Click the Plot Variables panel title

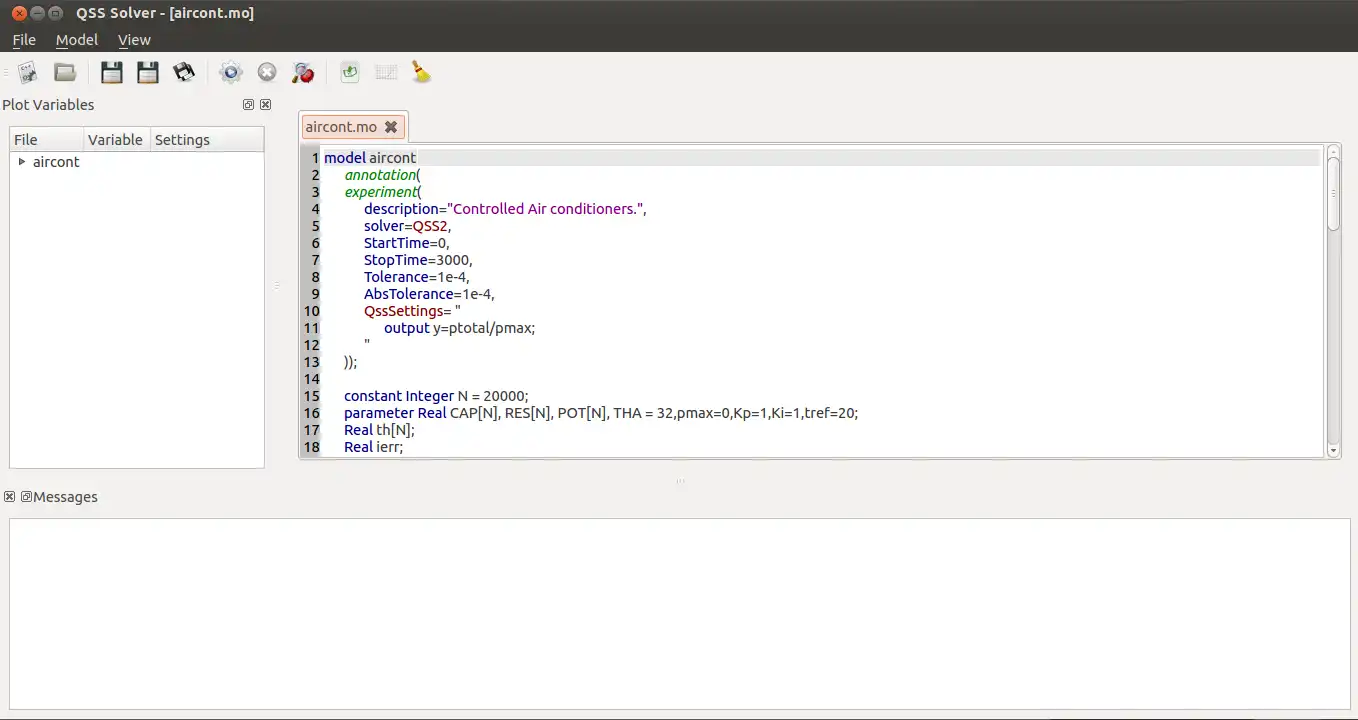[48, 105]
